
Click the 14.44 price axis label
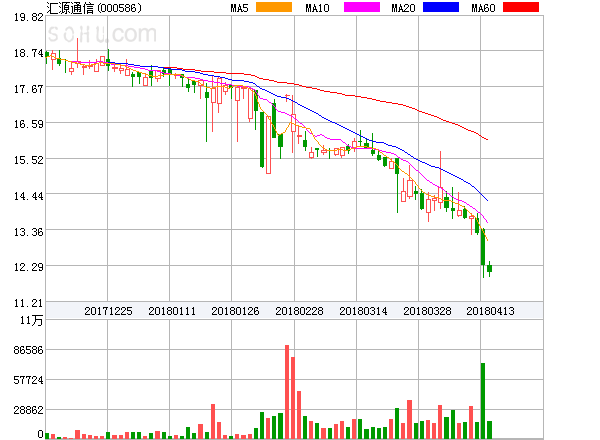pyautogui.click(x=29, y=196)
